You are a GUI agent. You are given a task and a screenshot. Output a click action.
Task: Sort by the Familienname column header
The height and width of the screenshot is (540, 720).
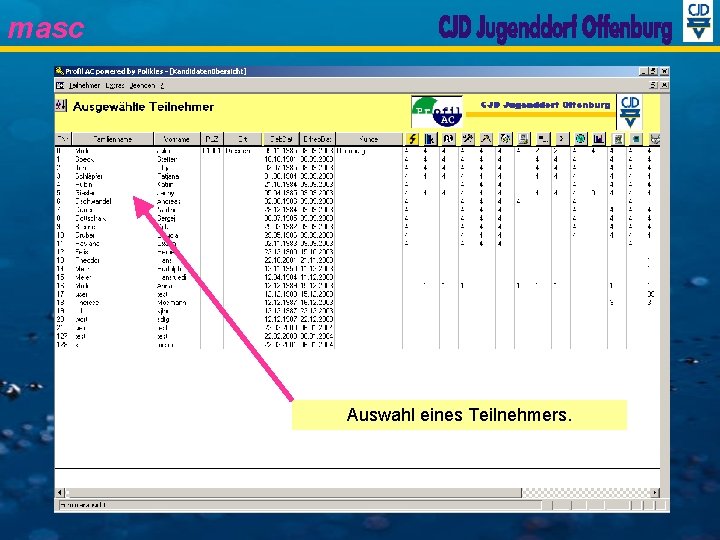click(x=113, y=139)
